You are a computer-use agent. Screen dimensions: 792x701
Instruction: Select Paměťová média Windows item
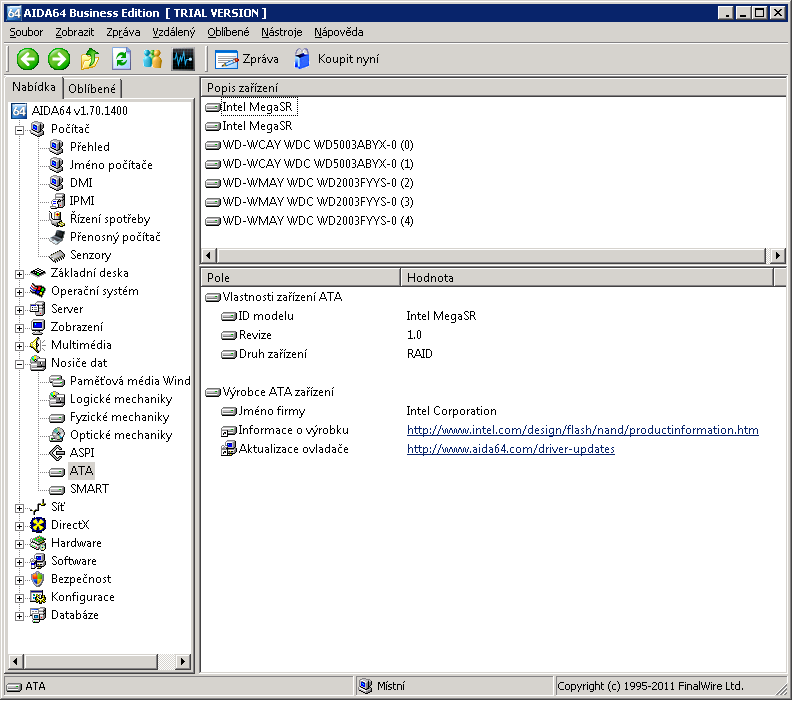pos(130,381)
